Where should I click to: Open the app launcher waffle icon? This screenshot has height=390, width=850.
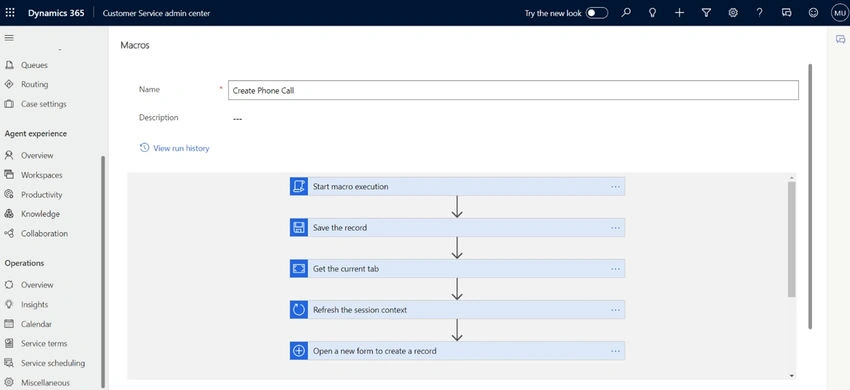coord(10,12)
